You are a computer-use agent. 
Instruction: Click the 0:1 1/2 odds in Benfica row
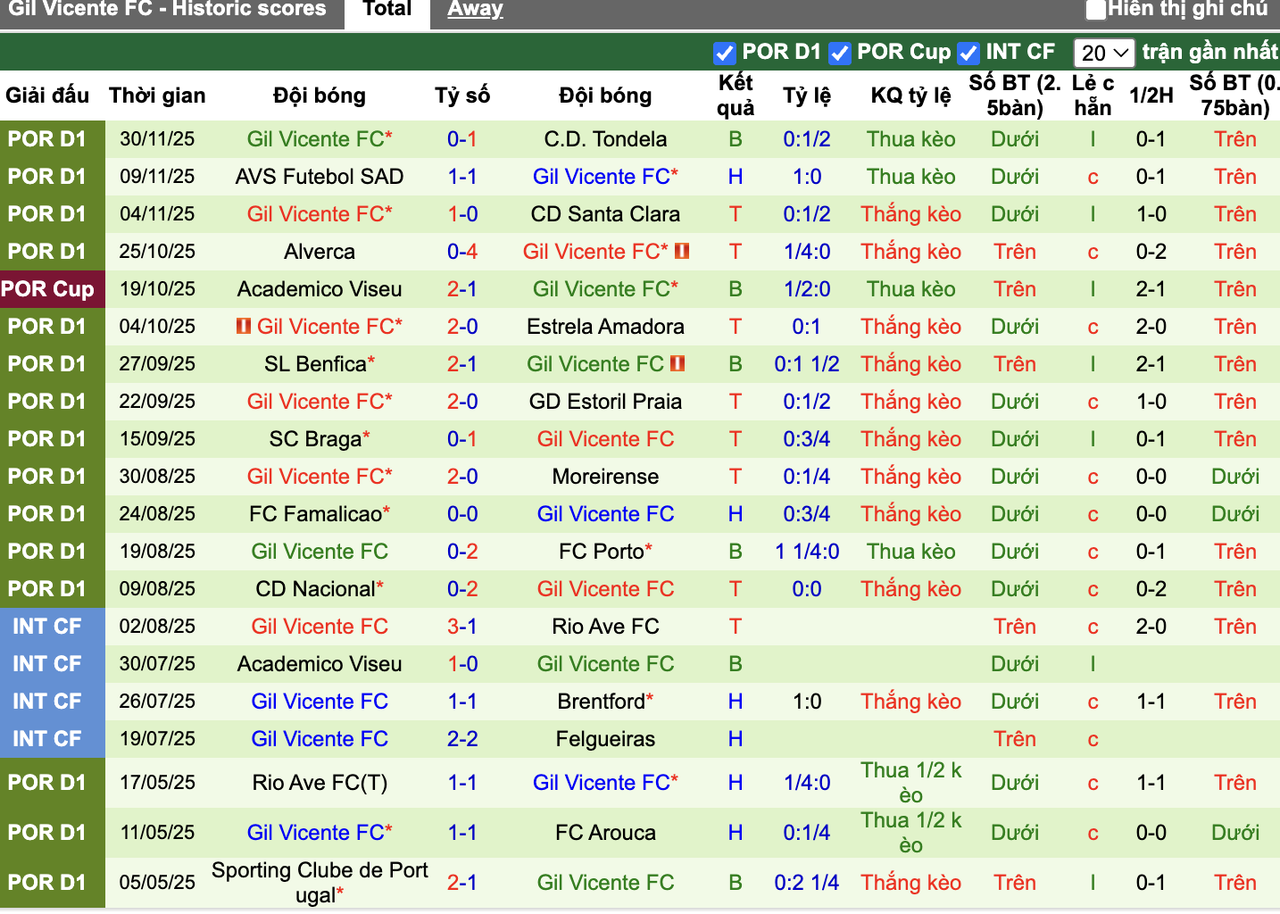coord(807,364)
